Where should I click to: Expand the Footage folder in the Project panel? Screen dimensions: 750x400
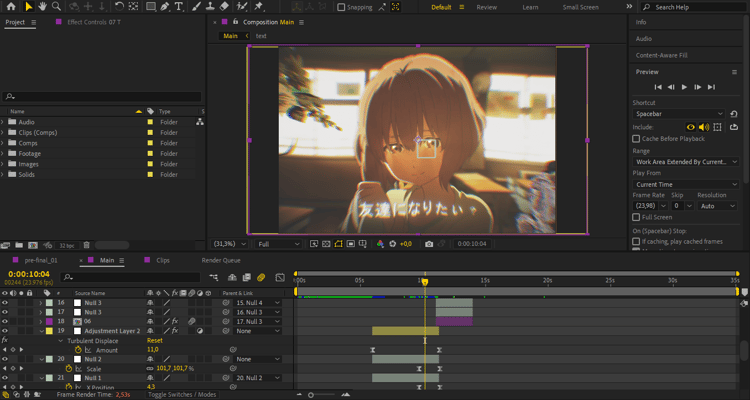click(3, 154)
